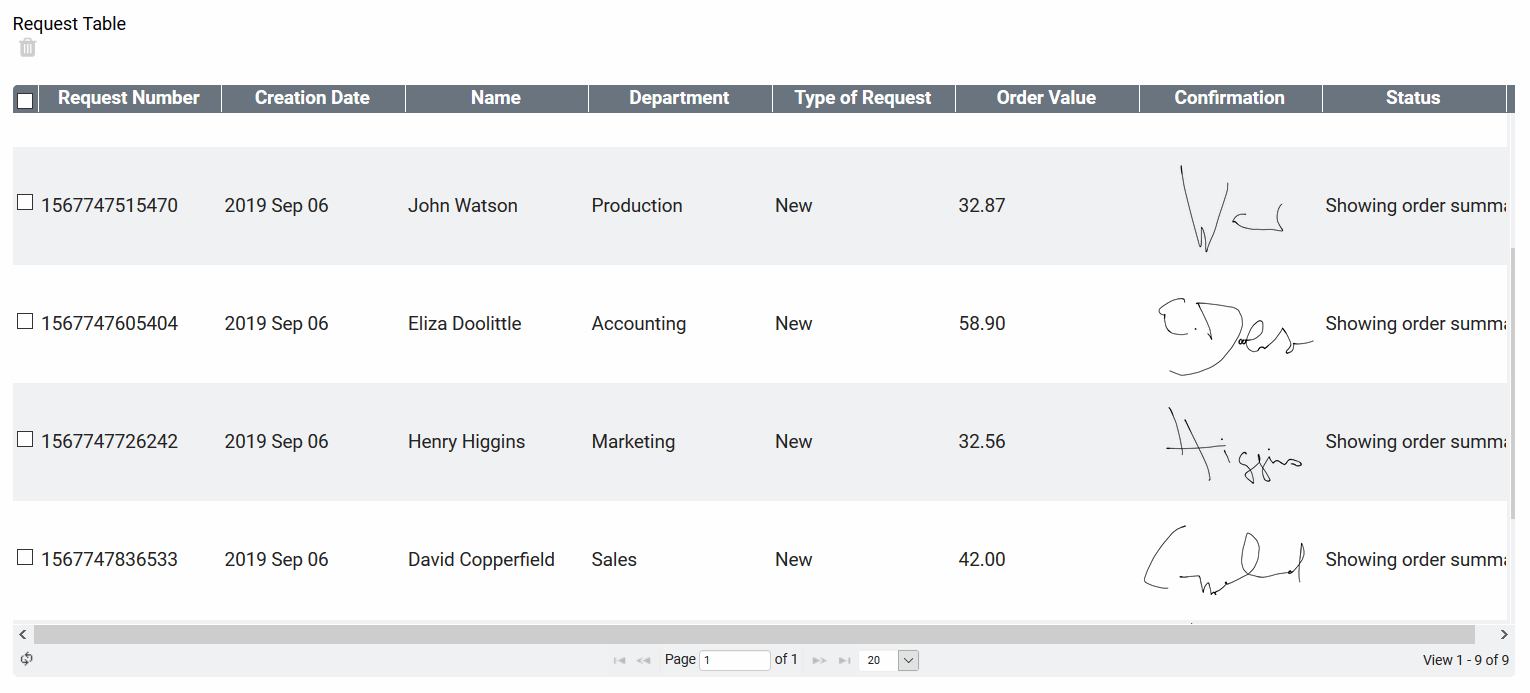Go to next page pager icon

819,660
